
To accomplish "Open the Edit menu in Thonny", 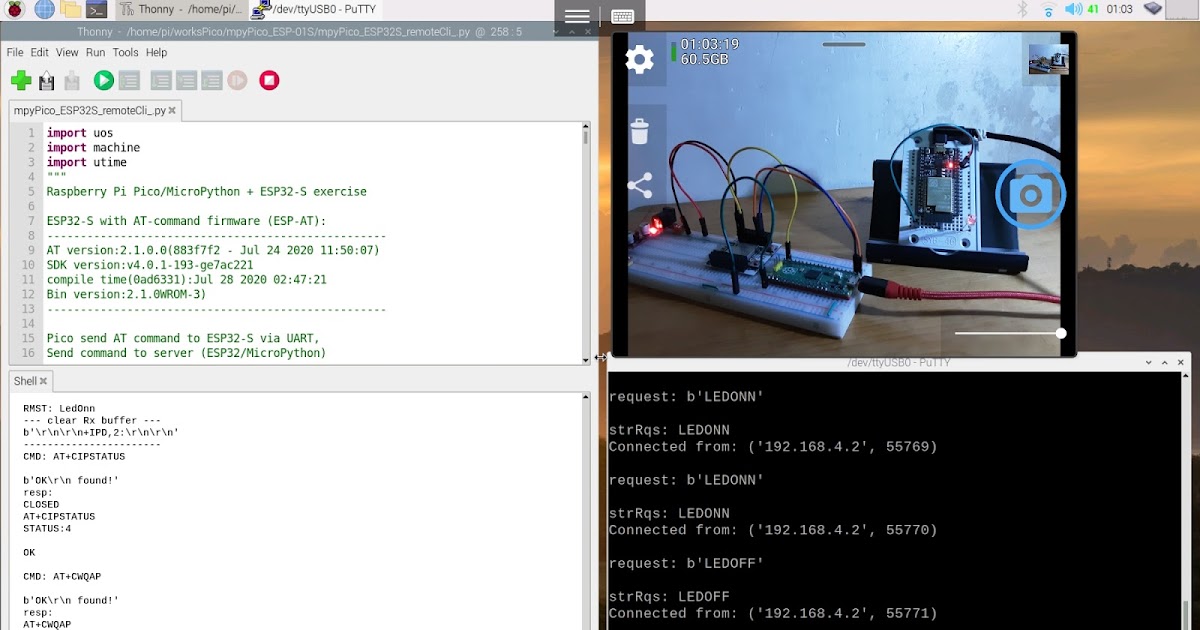I will click(39, 52).
